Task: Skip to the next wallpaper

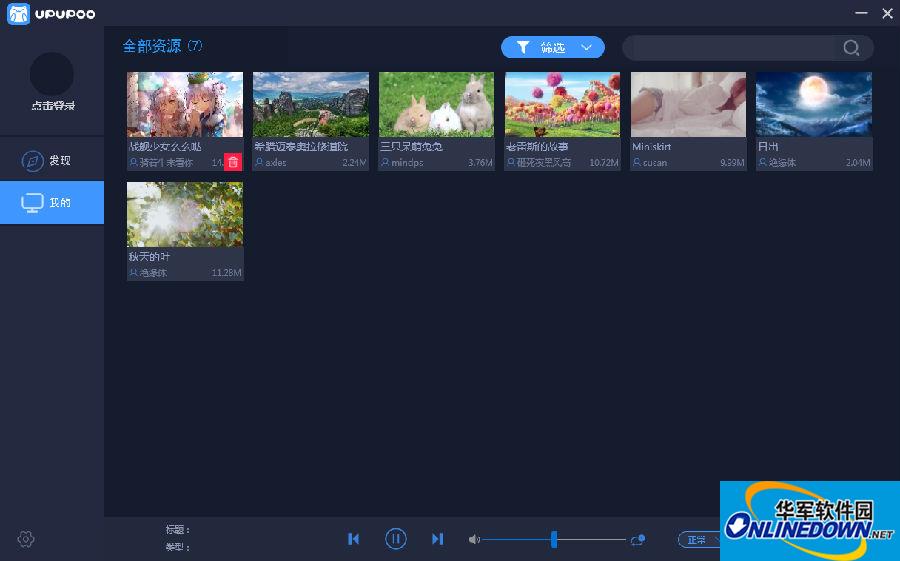Action: 437,539
